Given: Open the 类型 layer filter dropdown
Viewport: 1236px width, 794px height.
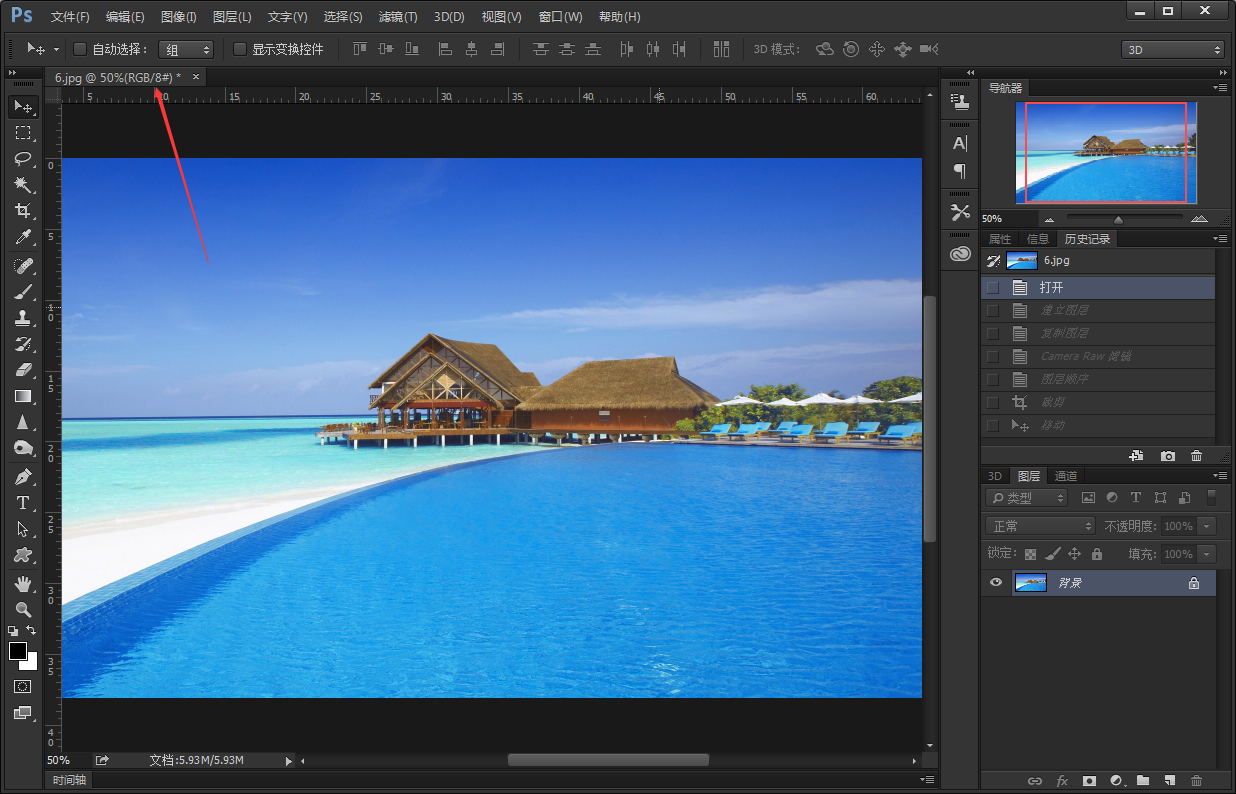Looking at the screenshot, I should [1027, 498].
